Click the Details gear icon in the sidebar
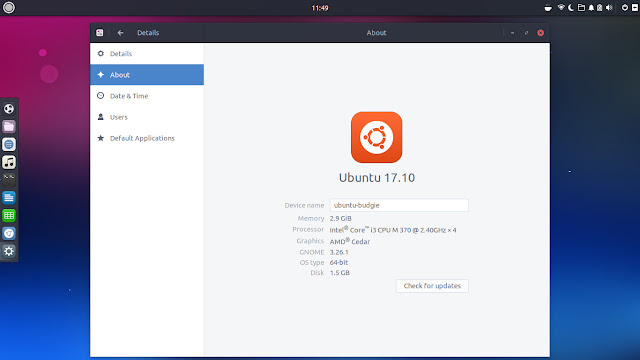 pos(100,53)
